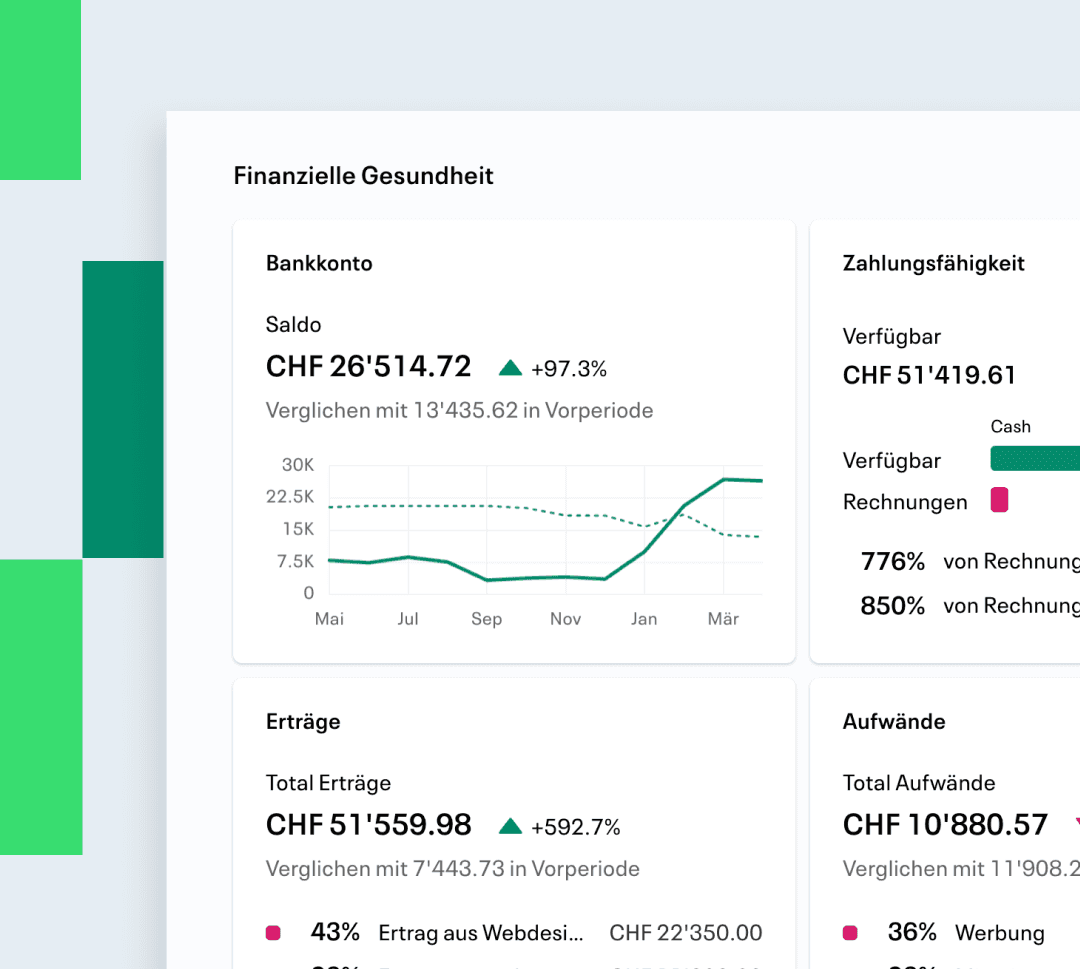Click the Mär label on chart axis

(723, 619)
